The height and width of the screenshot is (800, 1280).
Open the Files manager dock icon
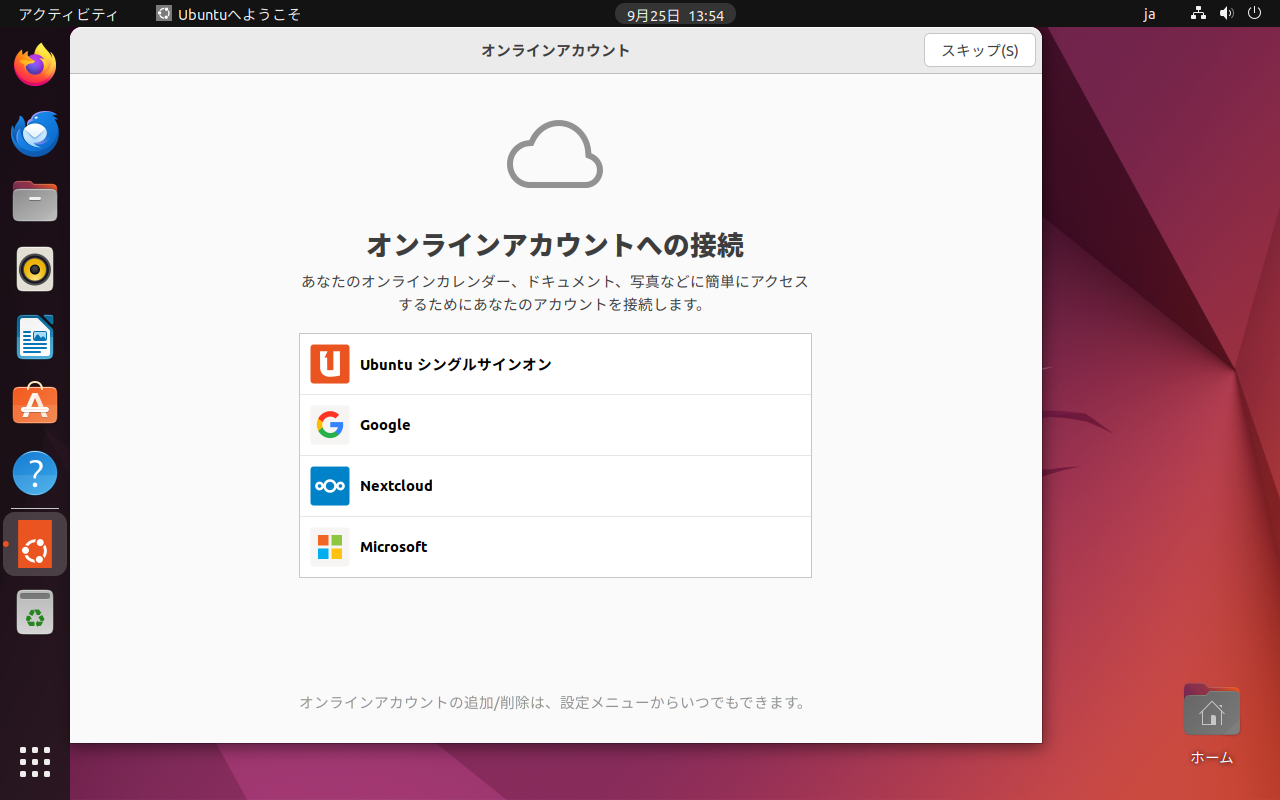click(x=35, y=201)
